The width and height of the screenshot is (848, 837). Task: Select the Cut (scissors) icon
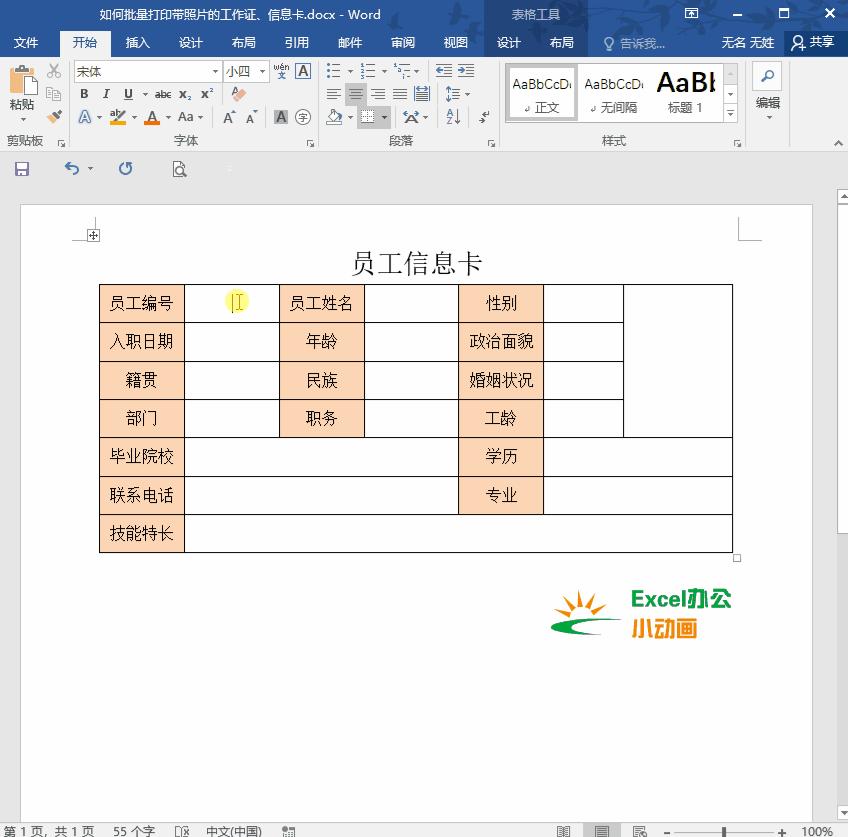[x=53, y=71]
